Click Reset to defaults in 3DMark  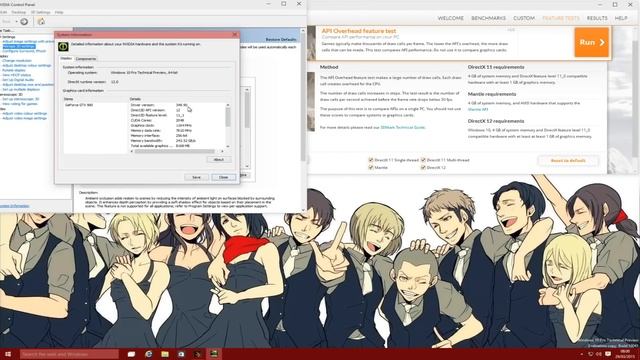(568, 161)
